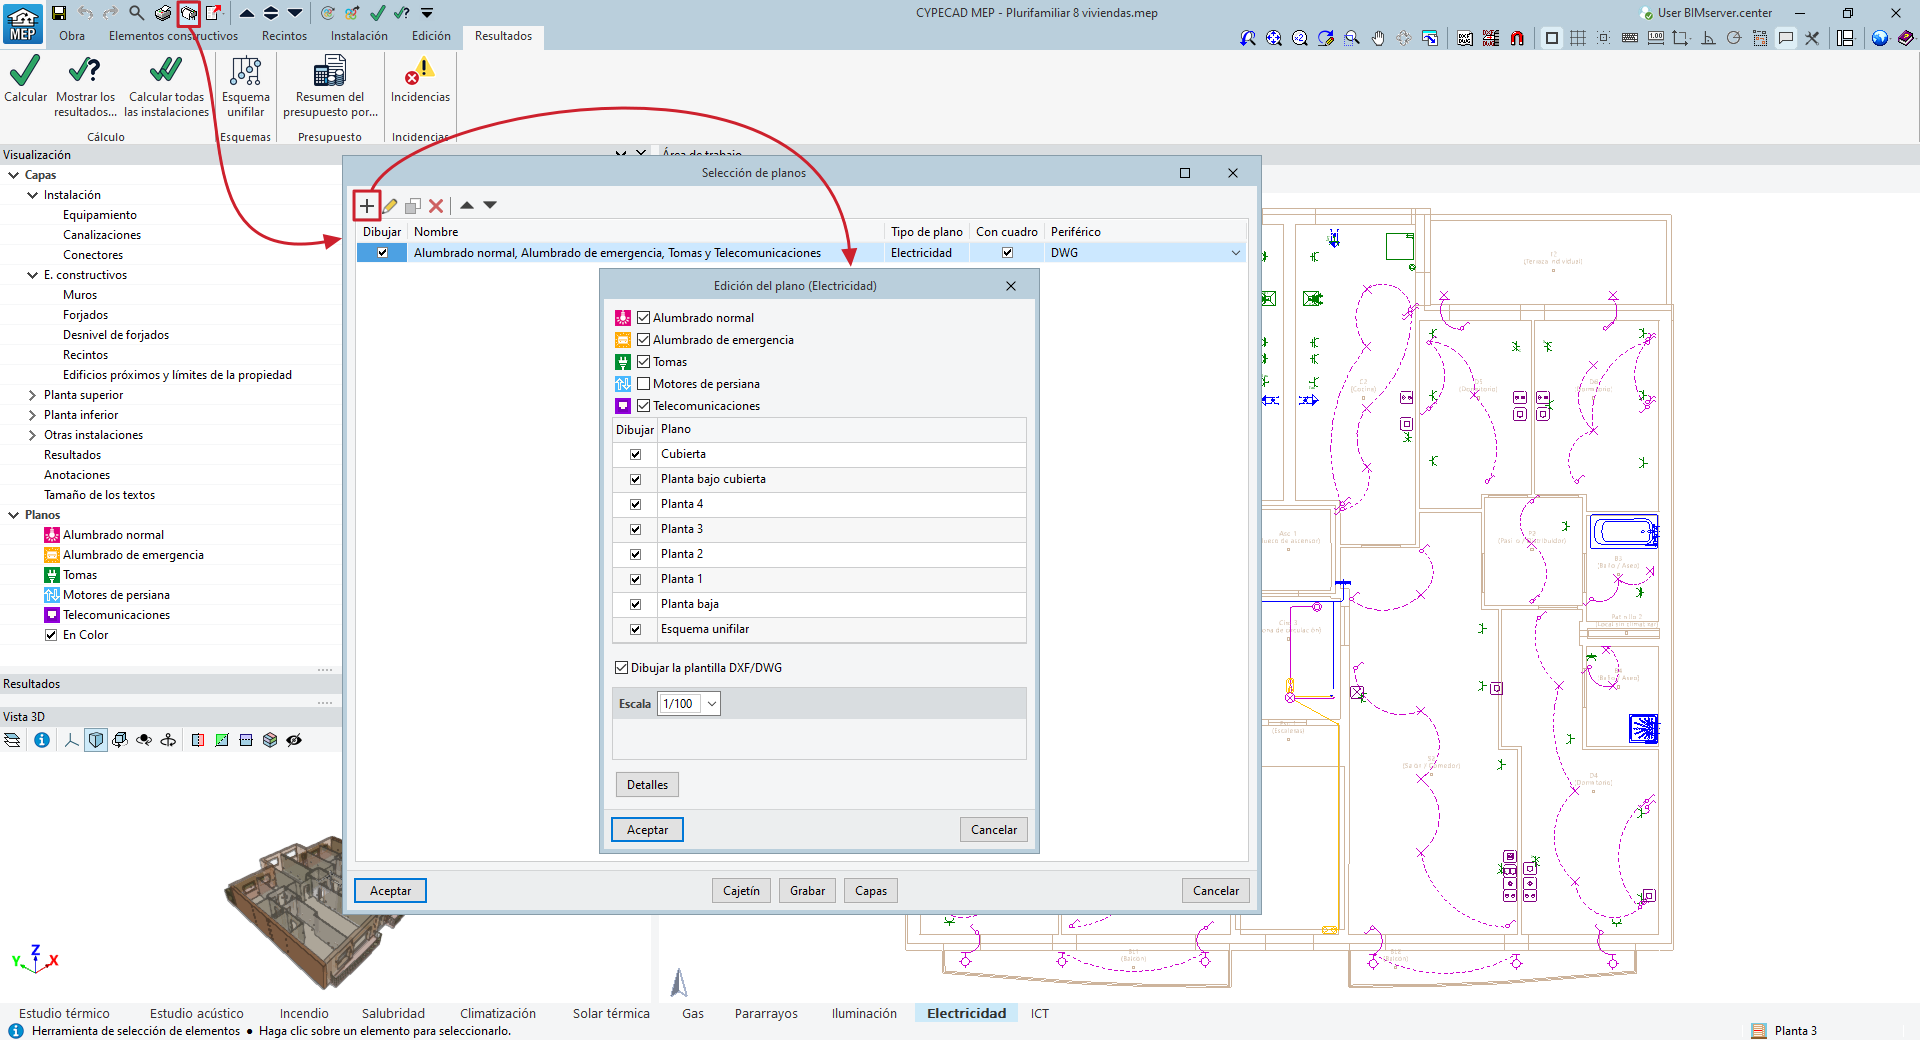
Task: Open the Escala 1/100 dropdown
Action: [x=711, y=704]
